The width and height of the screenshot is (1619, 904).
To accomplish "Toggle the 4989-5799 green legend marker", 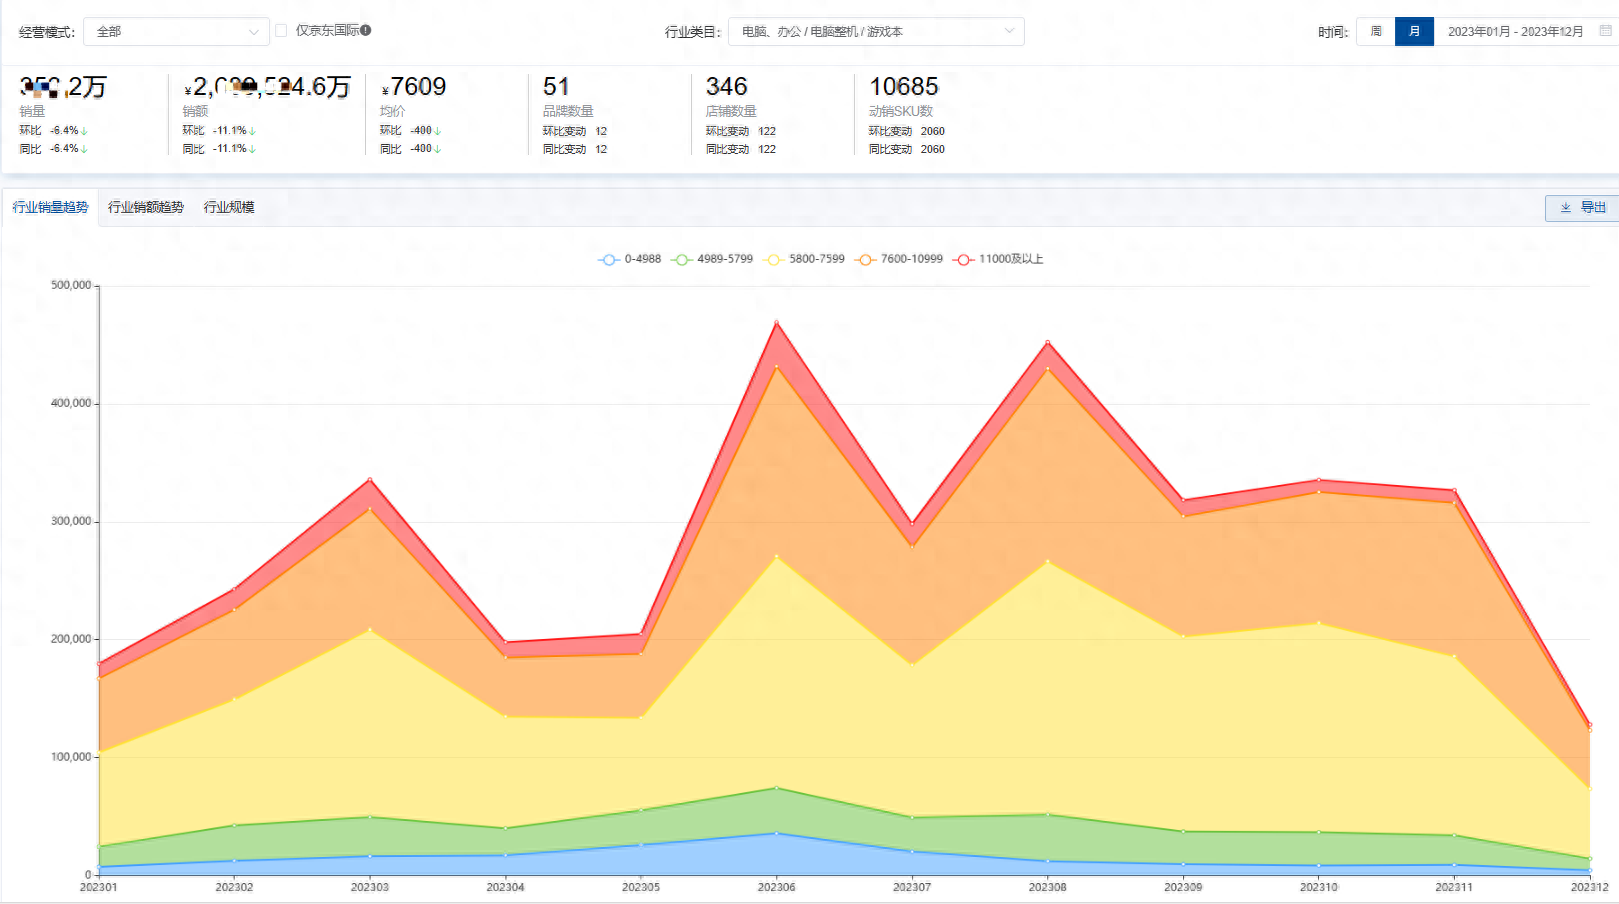I will pos(681,259).
